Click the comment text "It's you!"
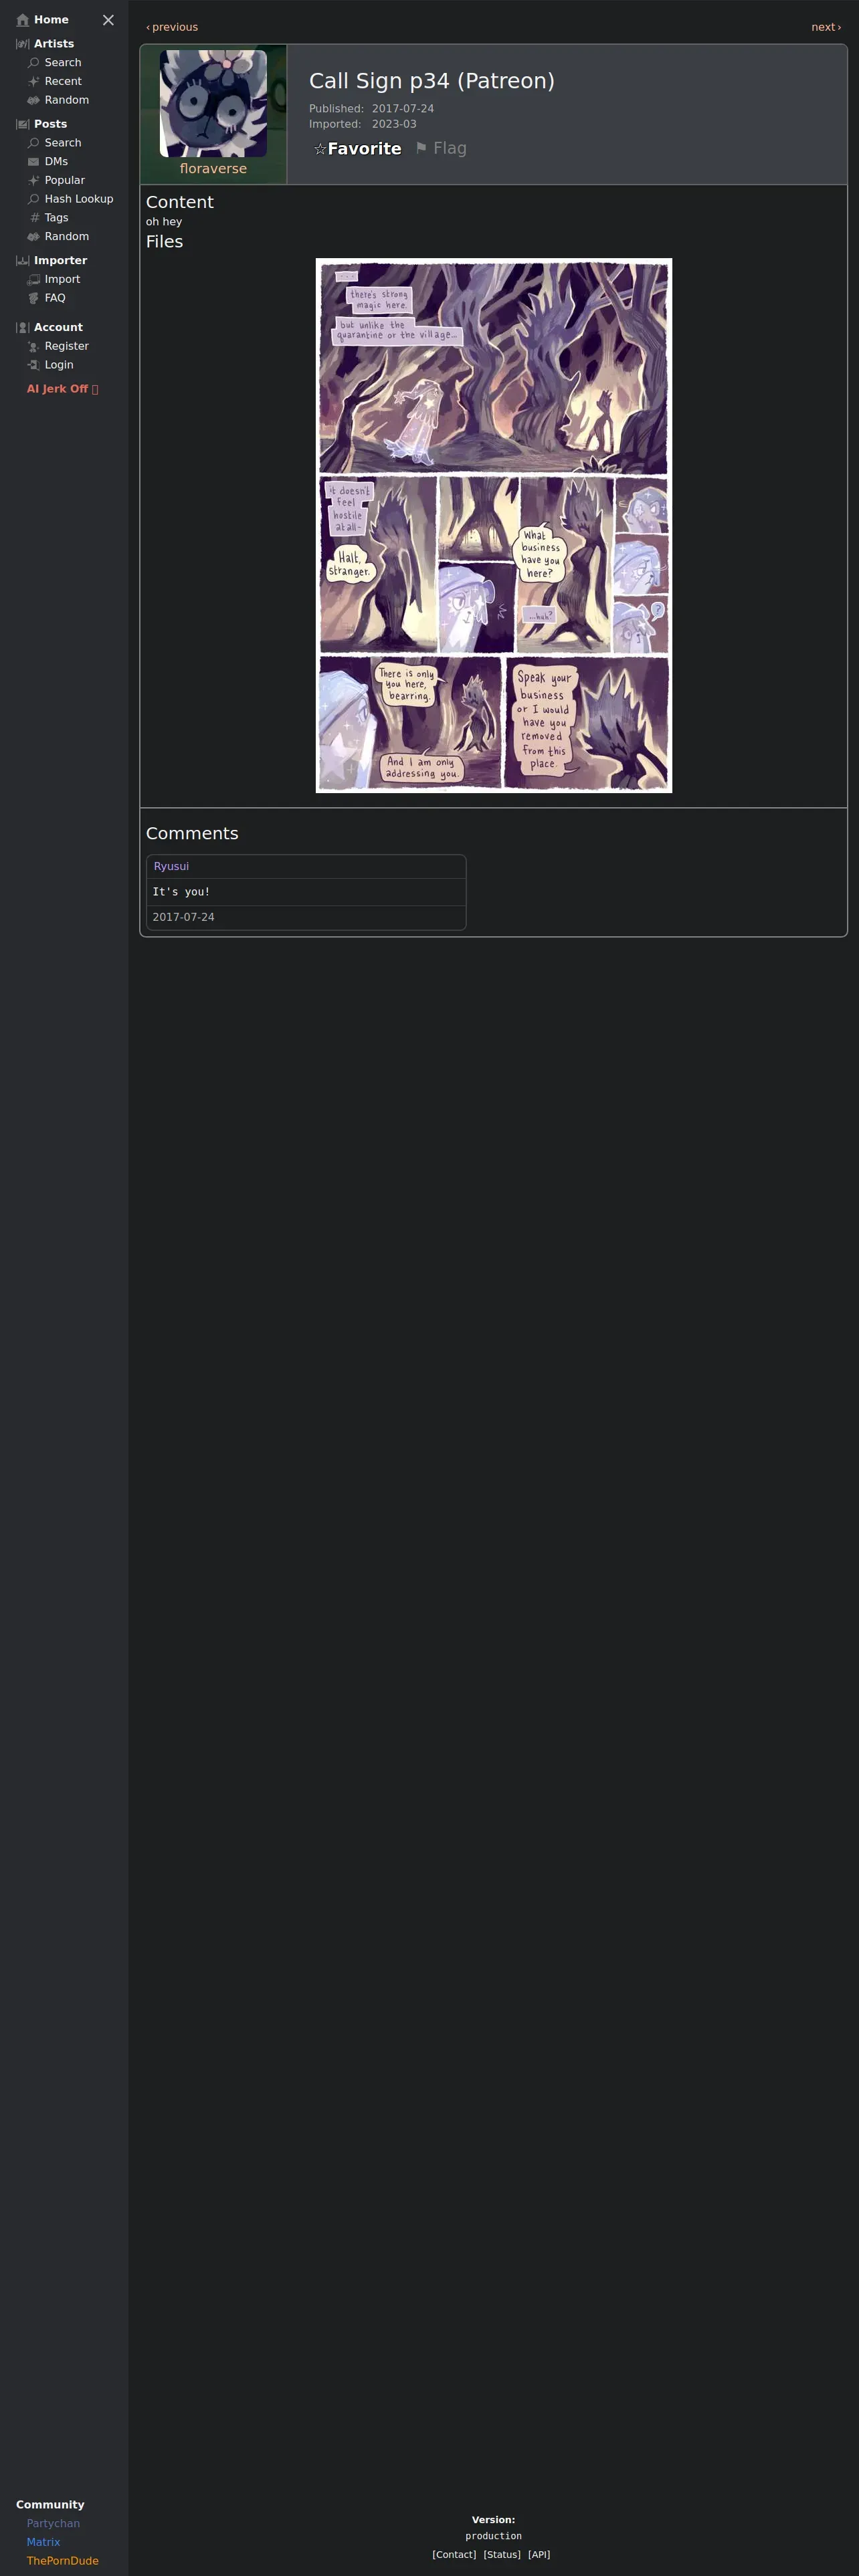 tap(181, 892)
